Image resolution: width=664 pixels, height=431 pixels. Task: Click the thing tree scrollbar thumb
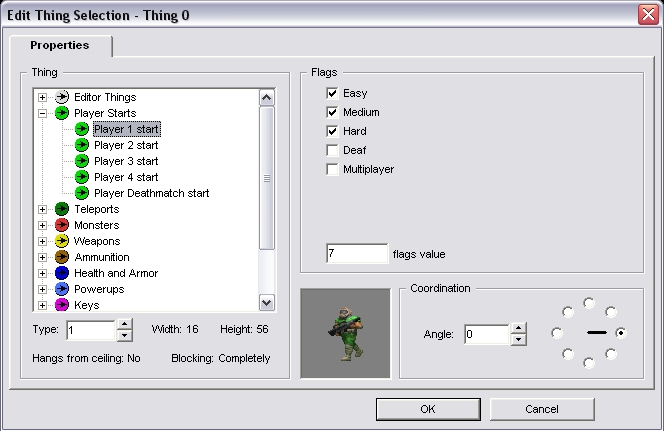point(267,178)
